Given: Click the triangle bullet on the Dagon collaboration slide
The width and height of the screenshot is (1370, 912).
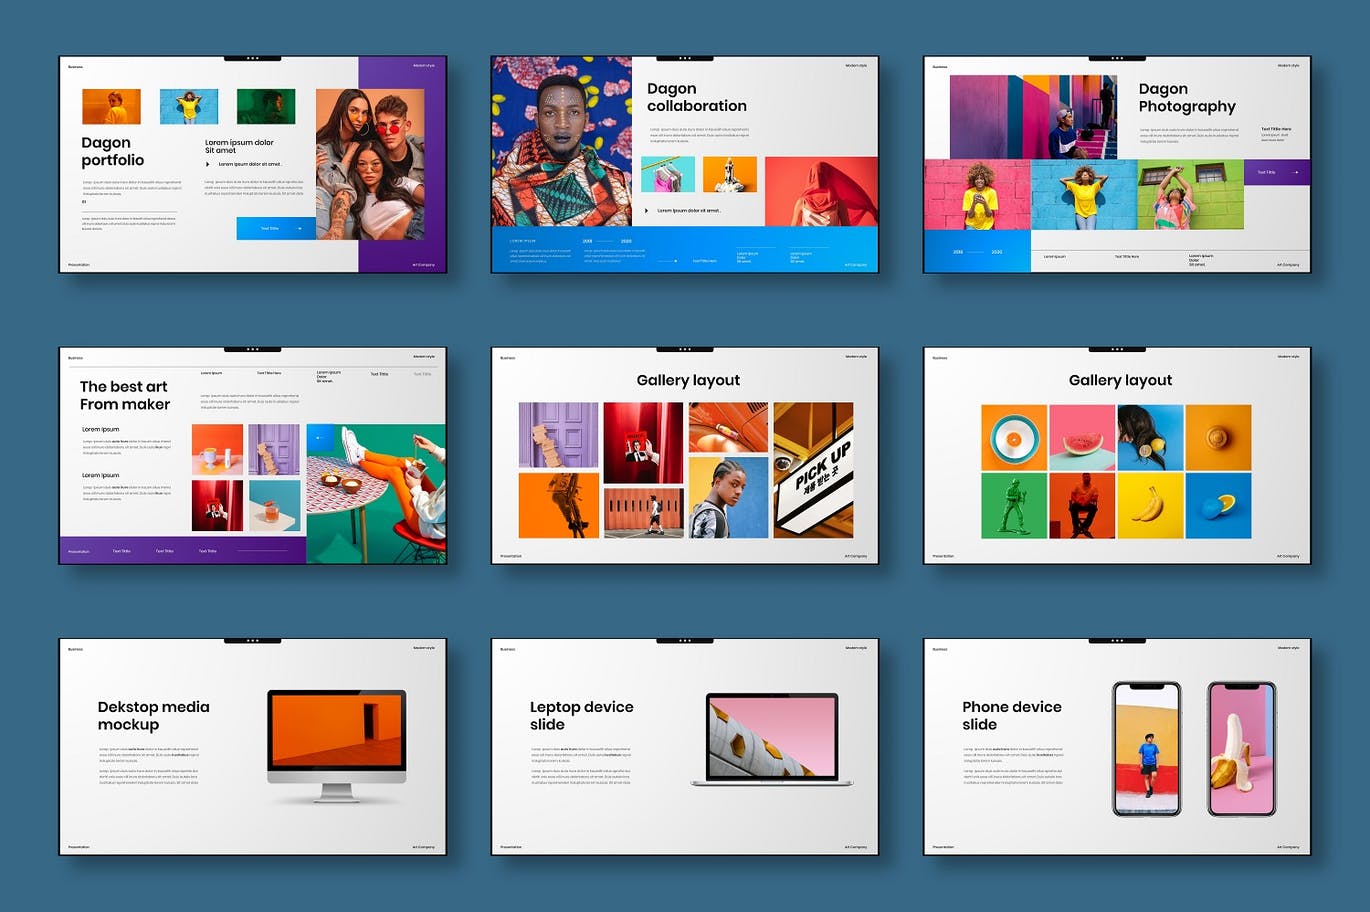Looking at the screenshot, I should click(647, 211).
